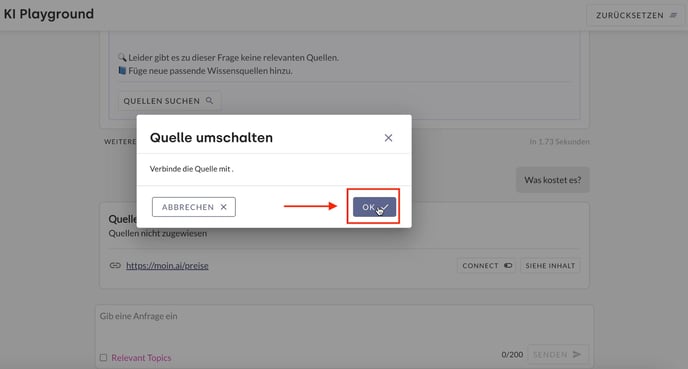
Task: Click the eraser icon next to ZURÜCKSETZEN
Action: (673, 15)
